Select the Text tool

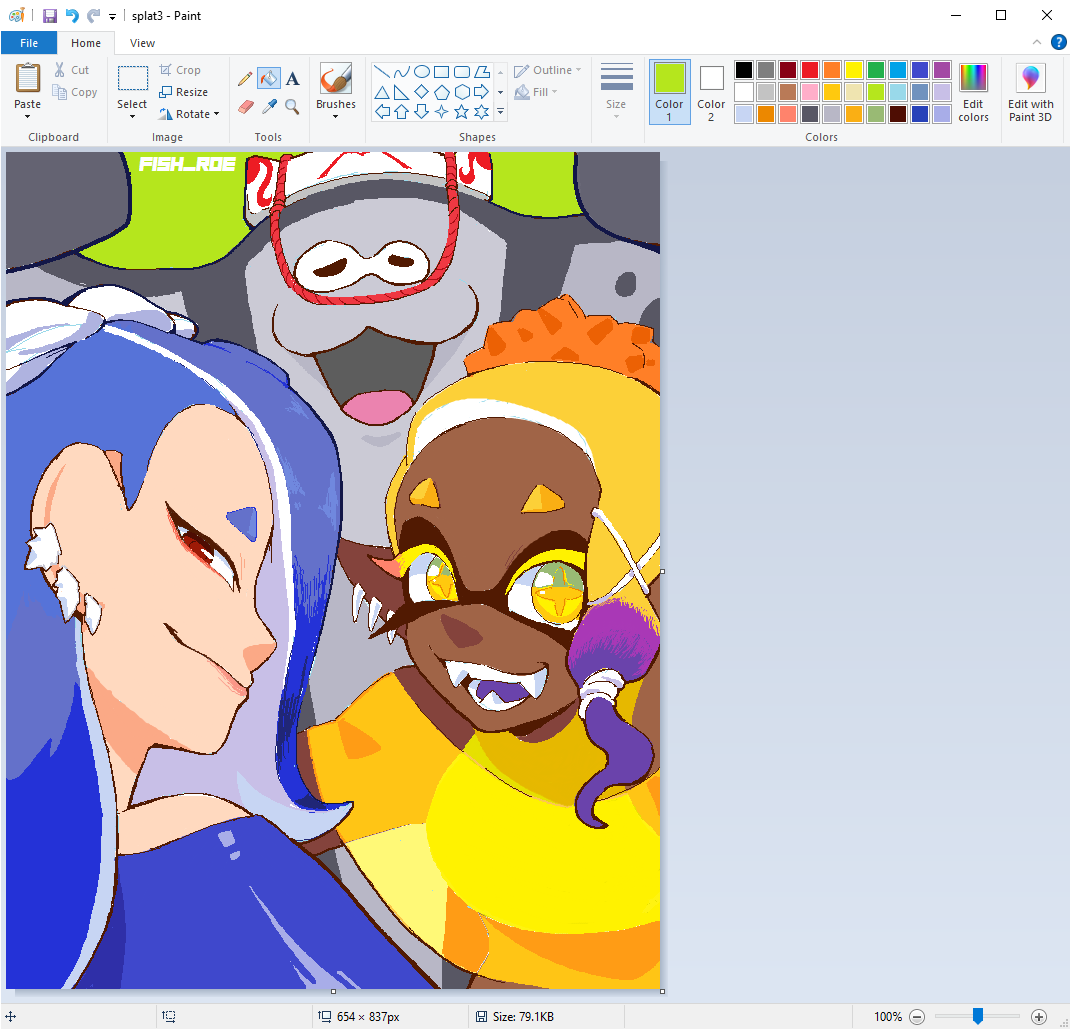(x=292, y=79)
